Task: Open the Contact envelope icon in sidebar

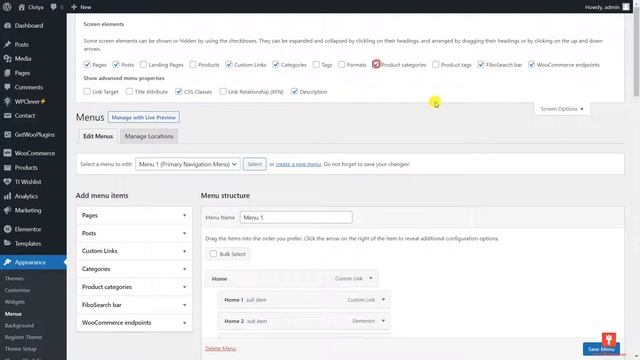Action: coord(7,116)
